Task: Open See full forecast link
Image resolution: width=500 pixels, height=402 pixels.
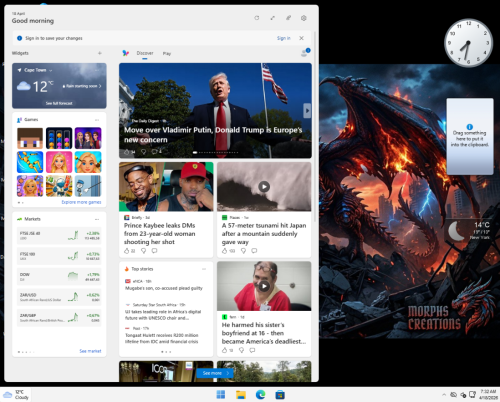Action: point(59,103)
